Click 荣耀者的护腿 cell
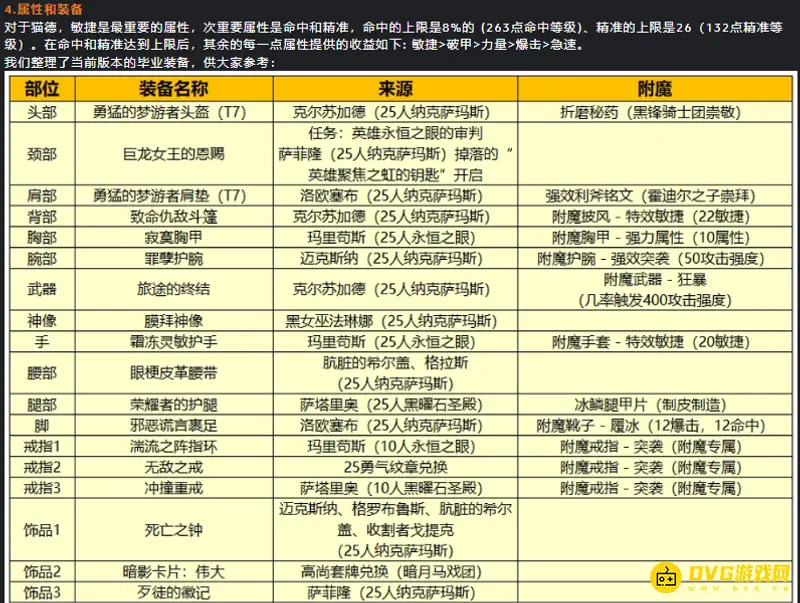The width and height of the screenshot is (800, 603). pos(174,405)
